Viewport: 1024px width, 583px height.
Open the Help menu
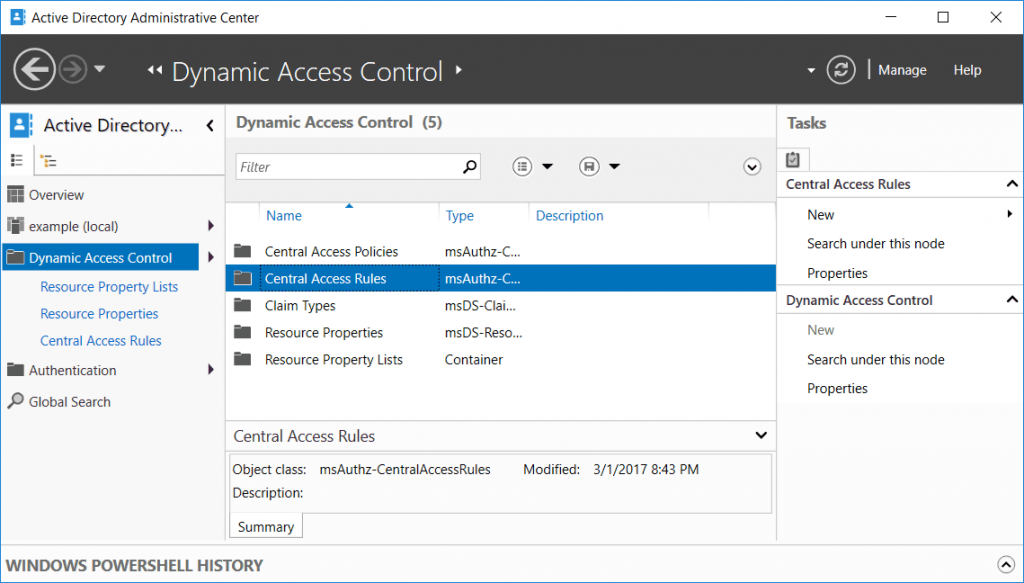966,69
